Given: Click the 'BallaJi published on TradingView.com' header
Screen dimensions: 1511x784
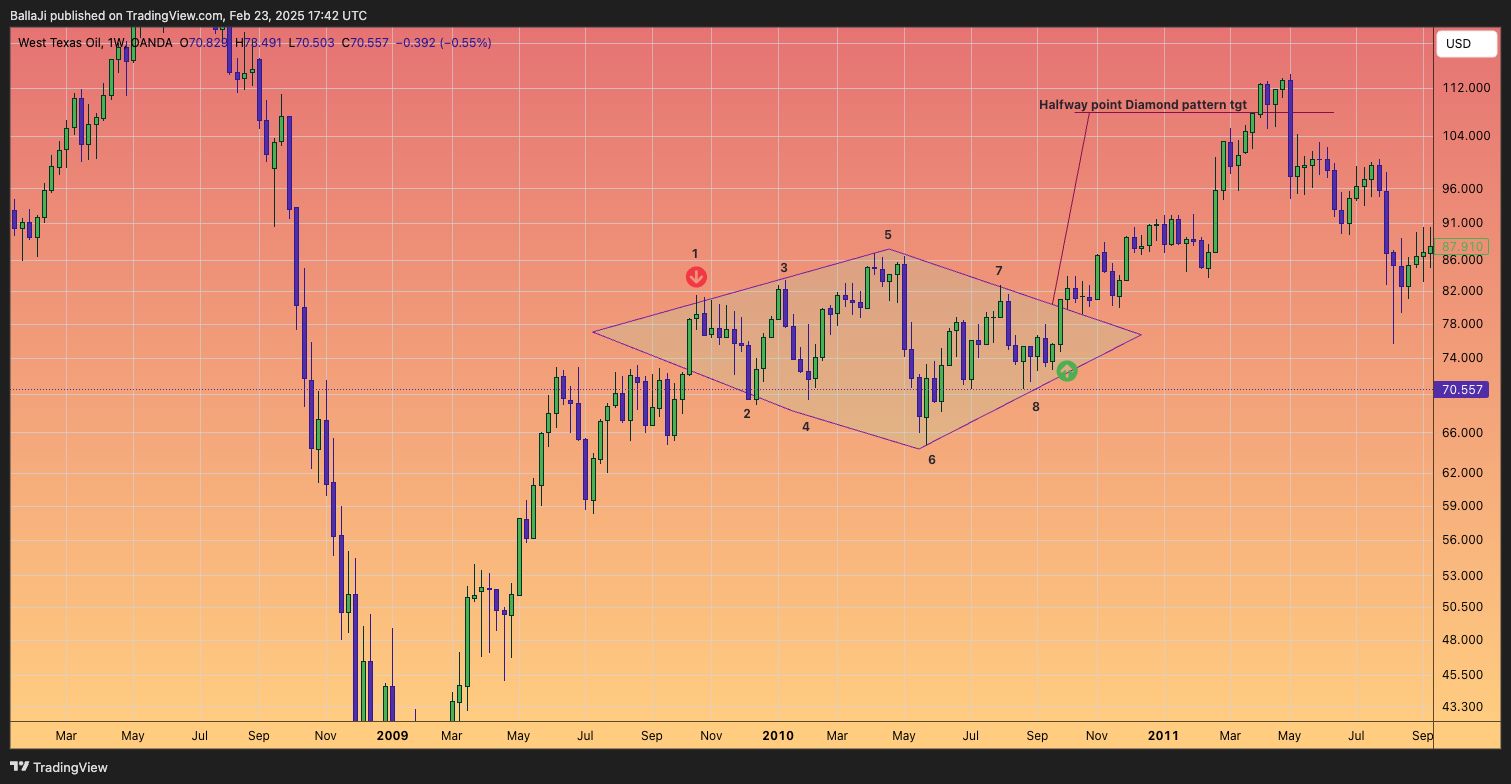Looking at the screenshot, I should pyautogui.click(x=188, y=15).
